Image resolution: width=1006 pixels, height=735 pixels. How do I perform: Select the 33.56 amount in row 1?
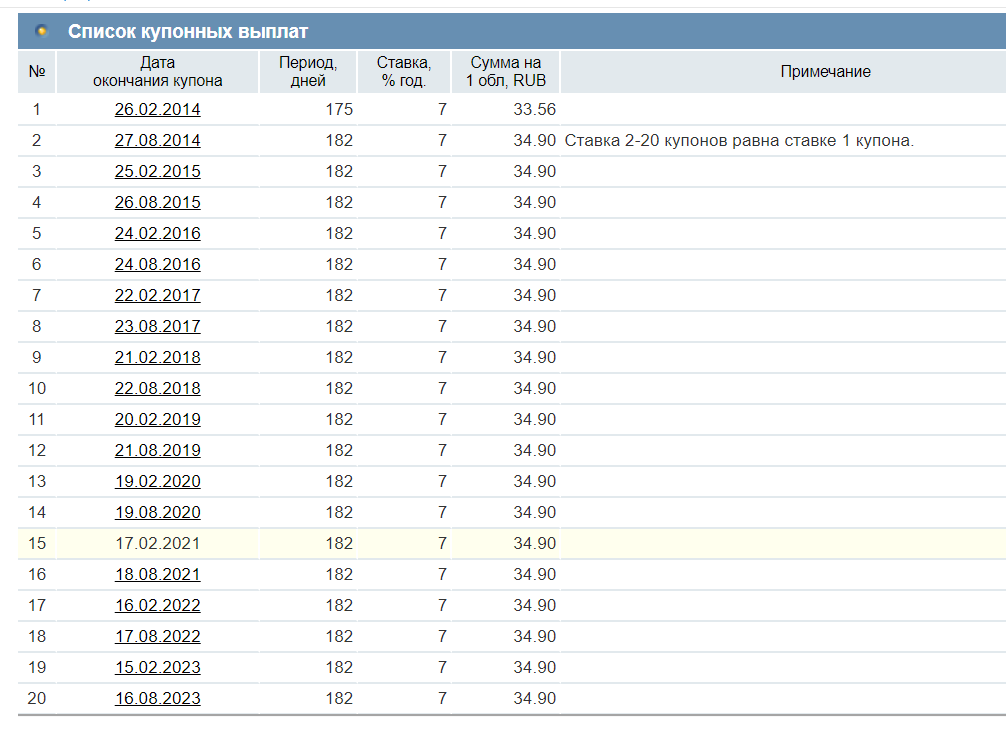coord(534,110)
